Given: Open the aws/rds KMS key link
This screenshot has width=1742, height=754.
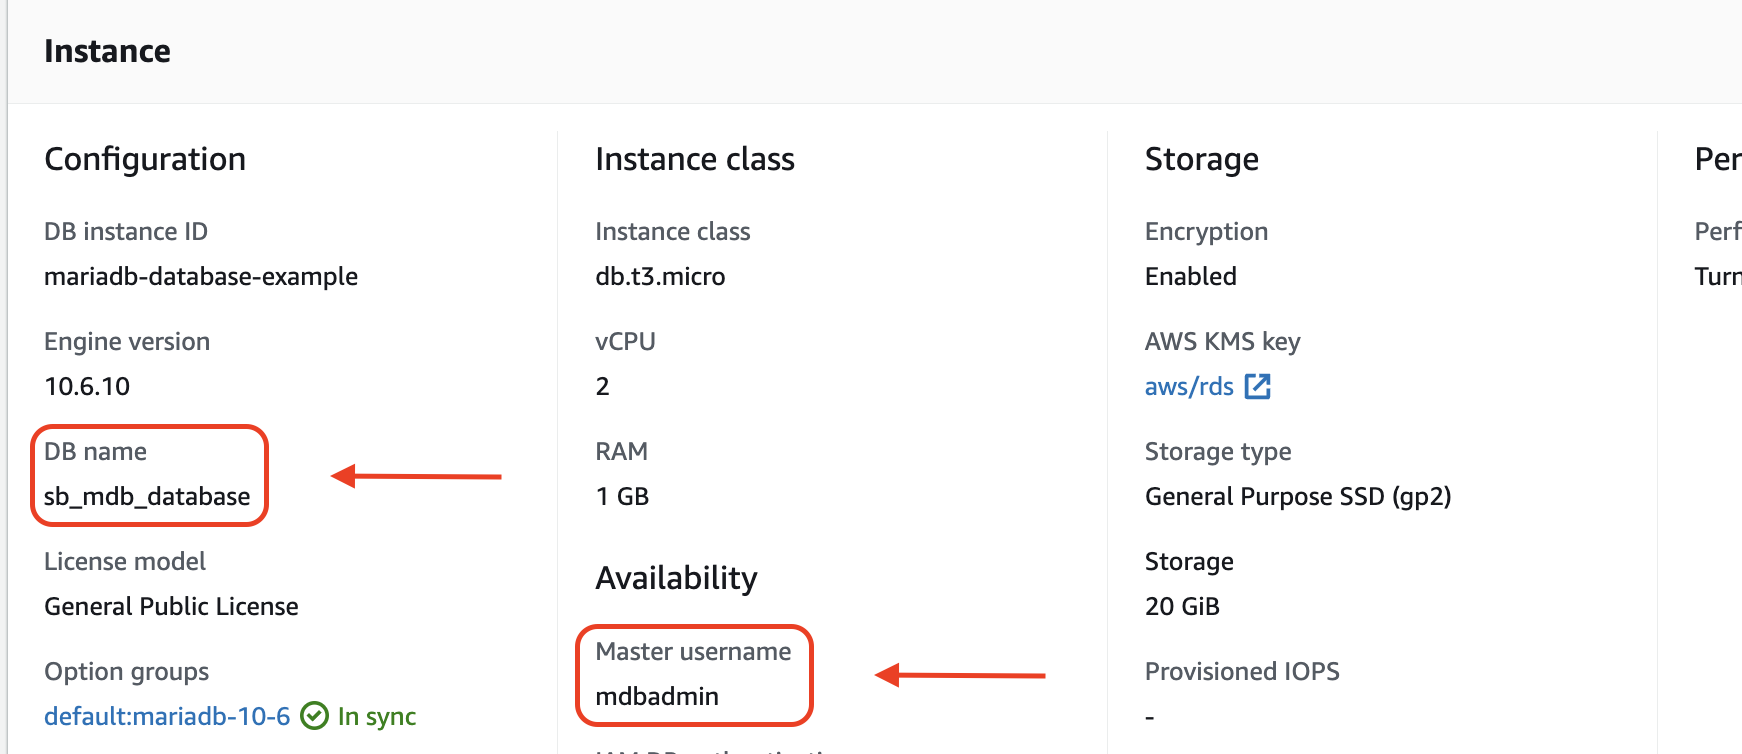Looking at the screenshot, I should coord(1189,387).
